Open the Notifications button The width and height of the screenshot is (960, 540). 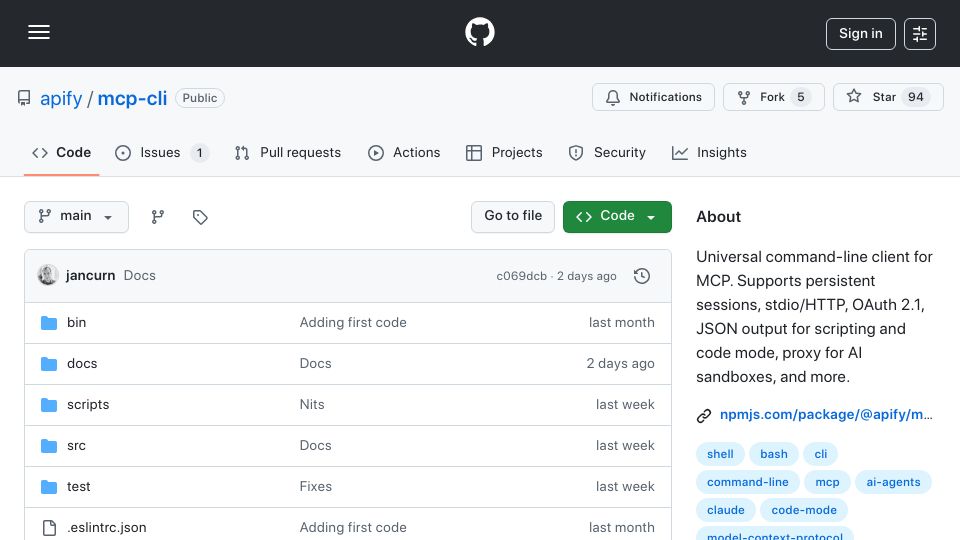(x=653, y=97)
